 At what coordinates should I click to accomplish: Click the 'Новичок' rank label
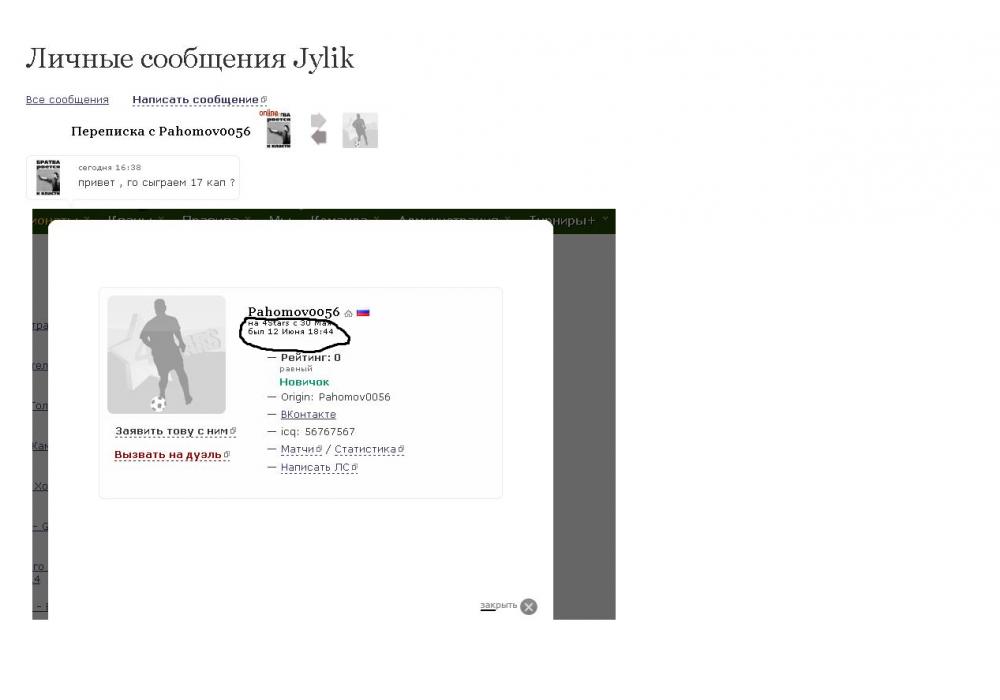tap(304, 382)
